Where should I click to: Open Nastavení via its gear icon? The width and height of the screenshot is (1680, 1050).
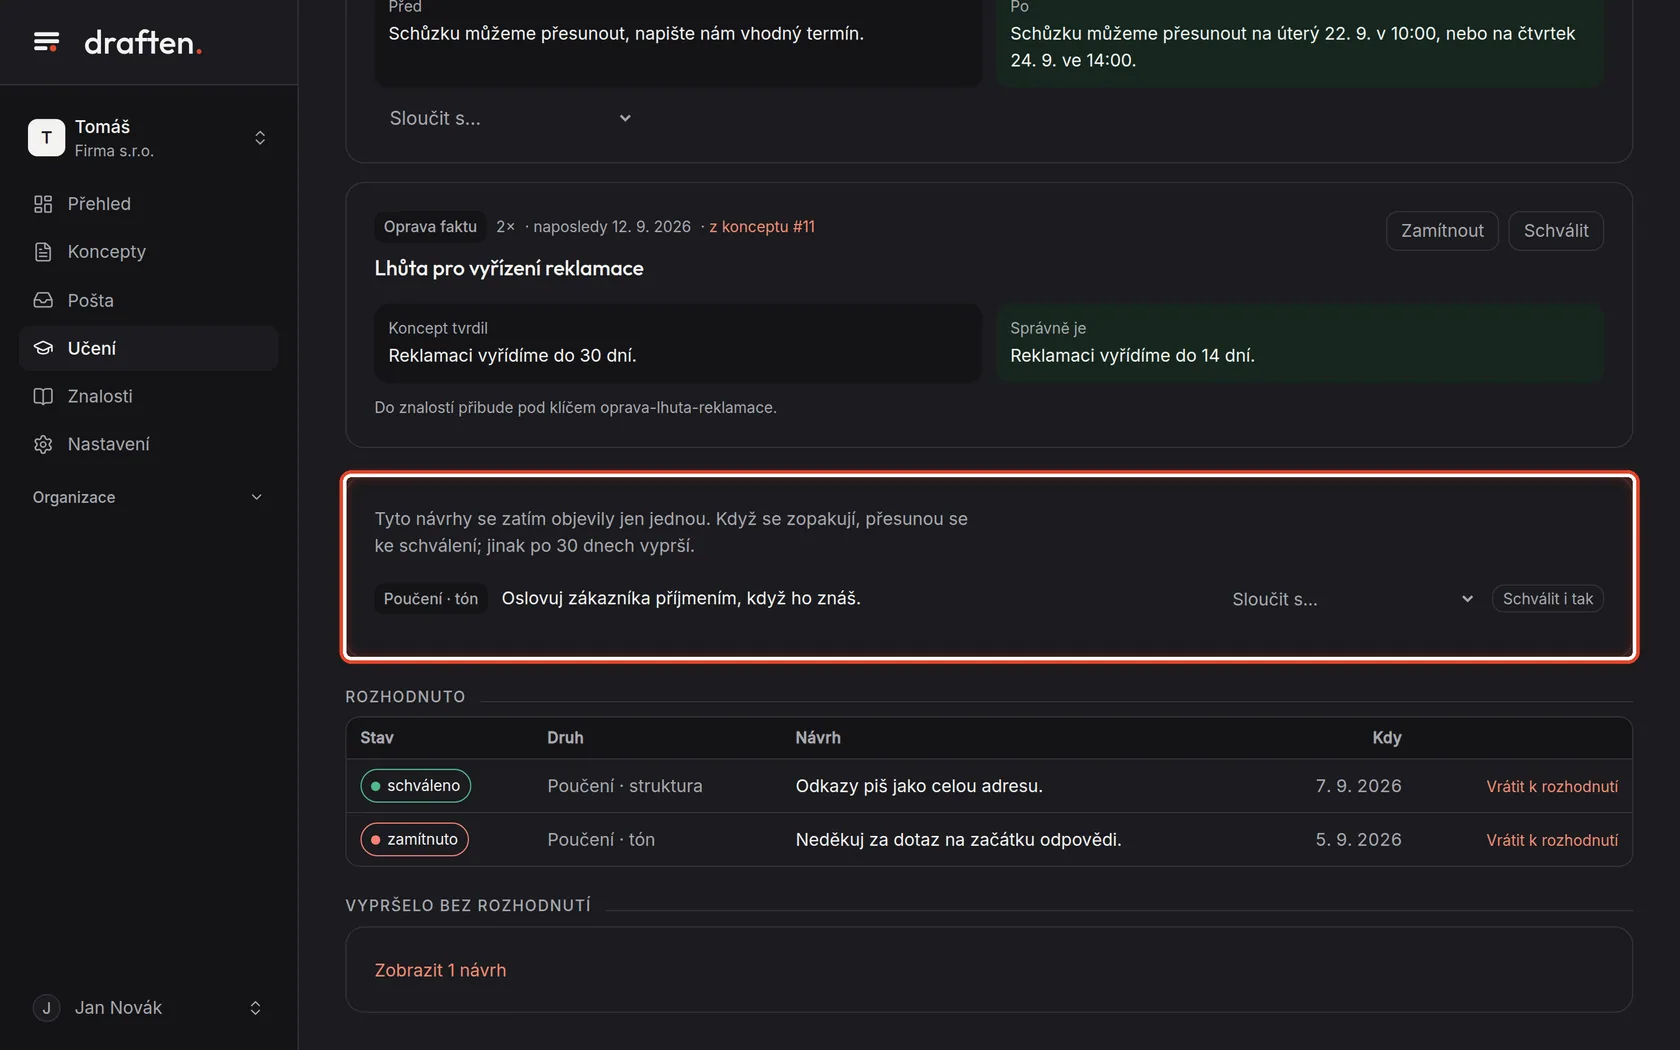(x=43, y=444)
